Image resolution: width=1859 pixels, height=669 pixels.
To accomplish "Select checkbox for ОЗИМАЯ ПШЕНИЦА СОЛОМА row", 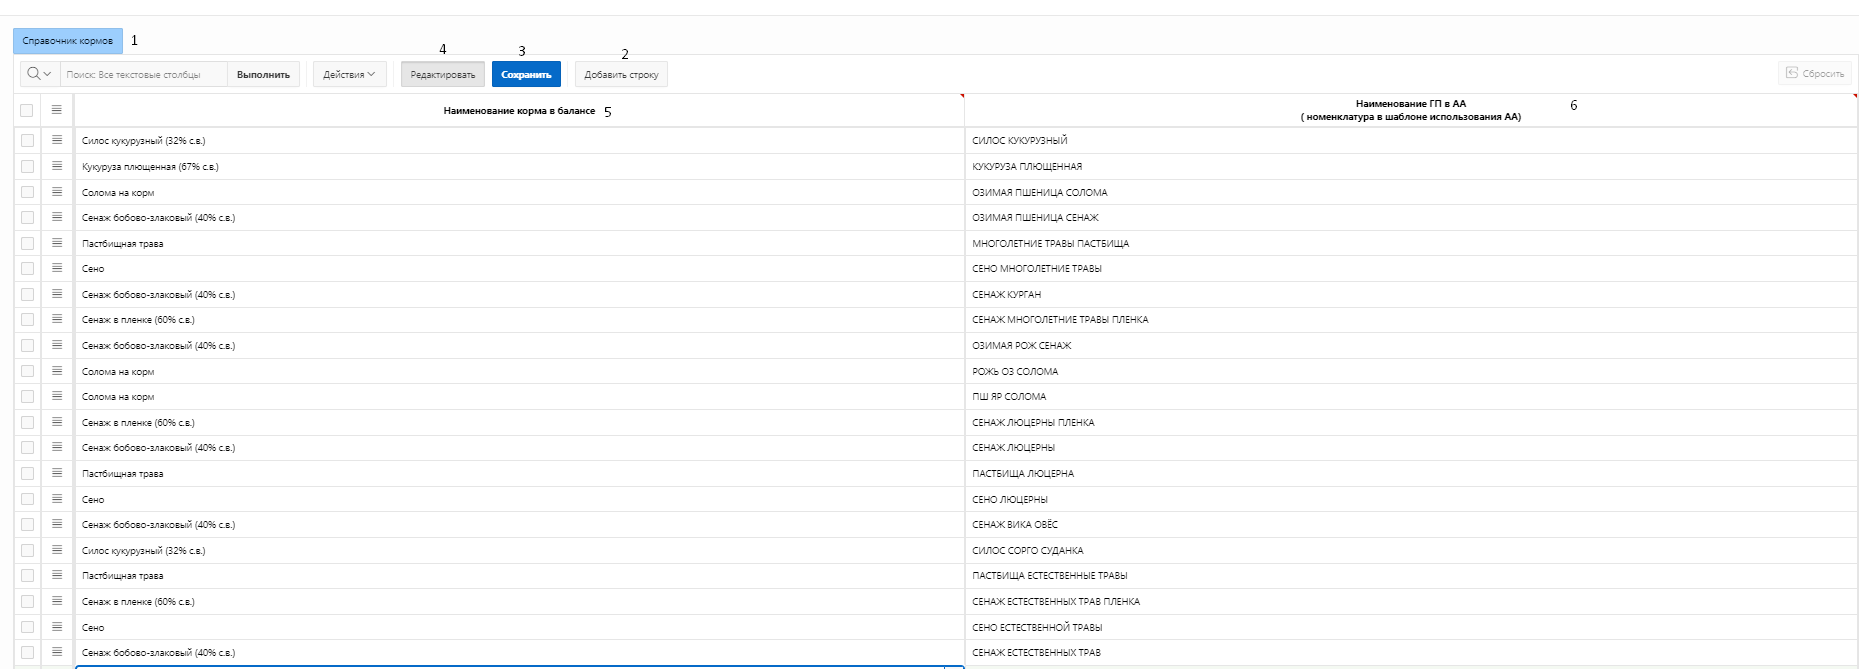I will point(27,192).
